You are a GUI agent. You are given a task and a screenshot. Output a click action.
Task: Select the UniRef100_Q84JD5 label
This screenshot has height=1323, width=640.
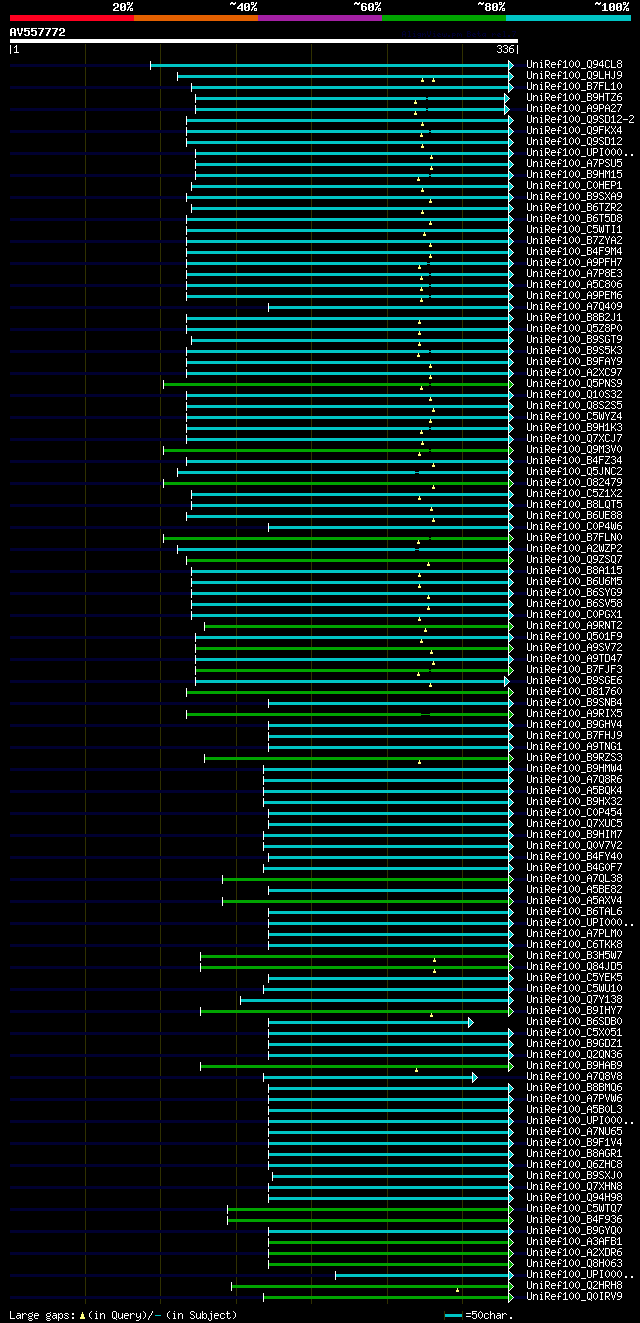[574, 967]
